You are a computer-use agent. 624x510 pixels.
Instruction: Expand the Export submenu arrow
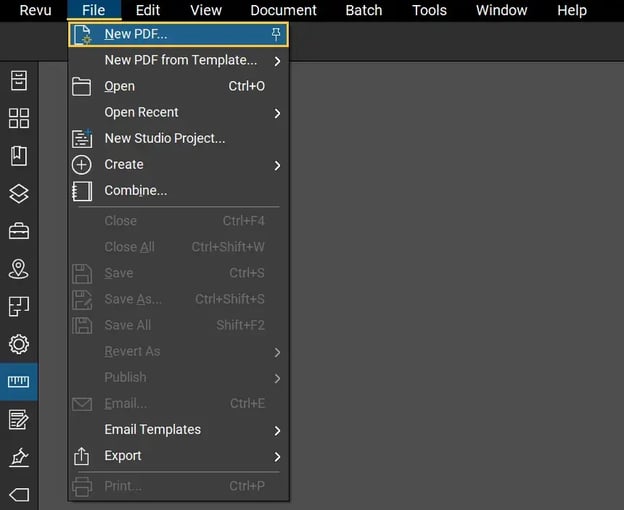click(277, 457)
